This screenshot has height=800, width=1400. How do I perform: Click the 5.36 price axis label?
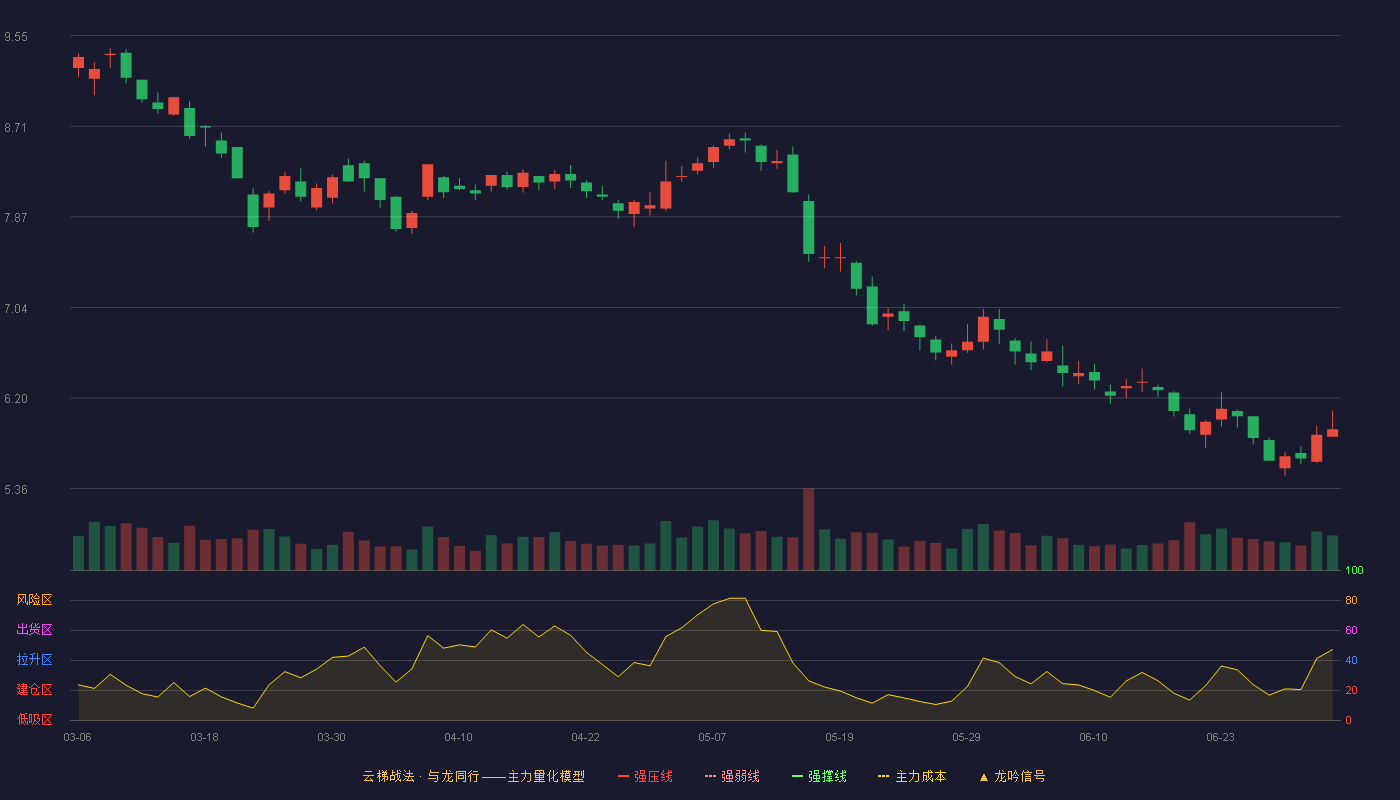coord(16,490)
